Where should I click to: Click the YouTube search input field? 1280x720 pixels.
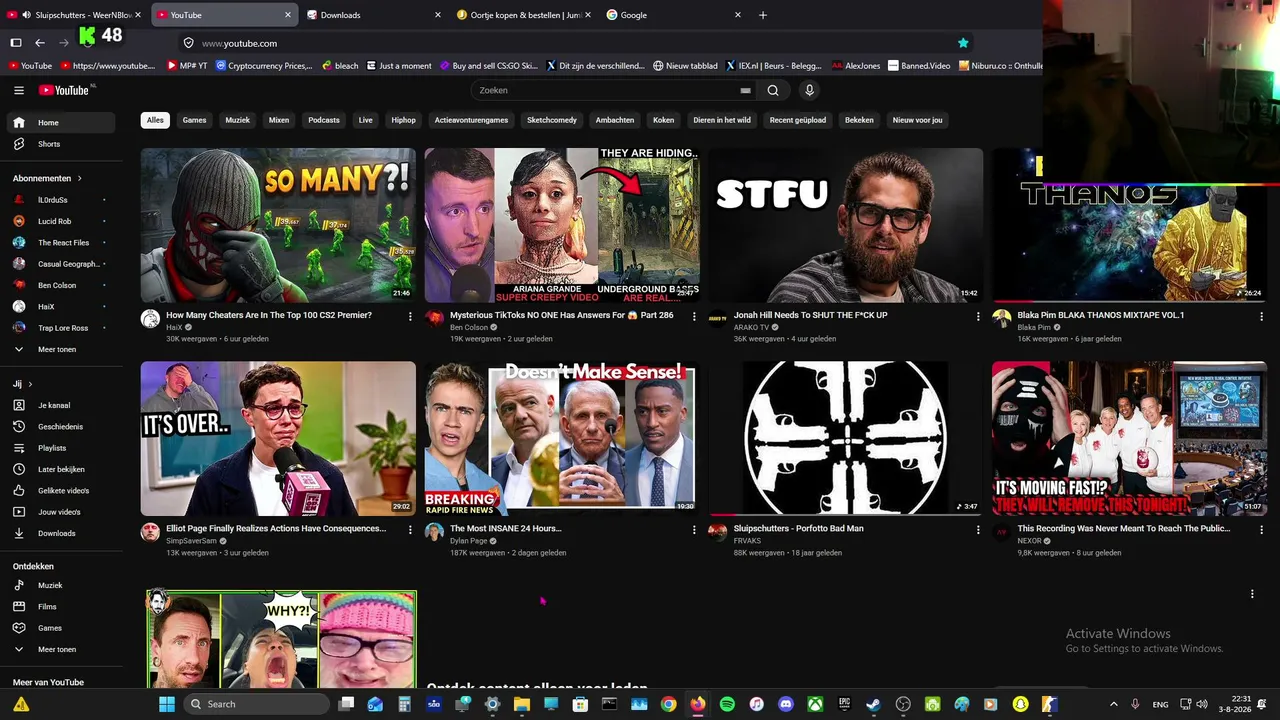click(x=608, y=90)
